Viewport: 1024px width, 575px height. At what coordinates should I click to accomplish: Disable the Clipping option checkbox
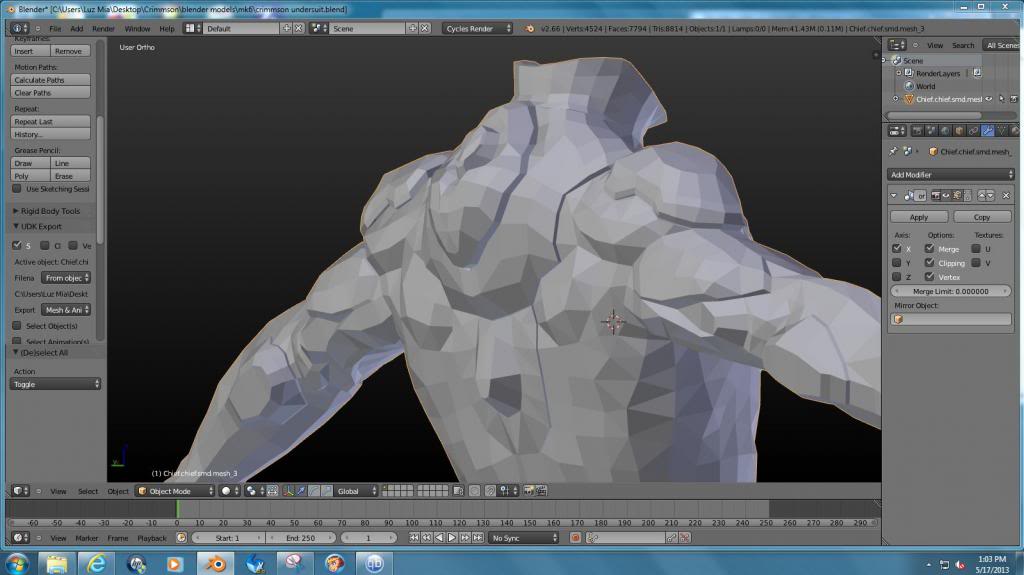pos(930,263)
